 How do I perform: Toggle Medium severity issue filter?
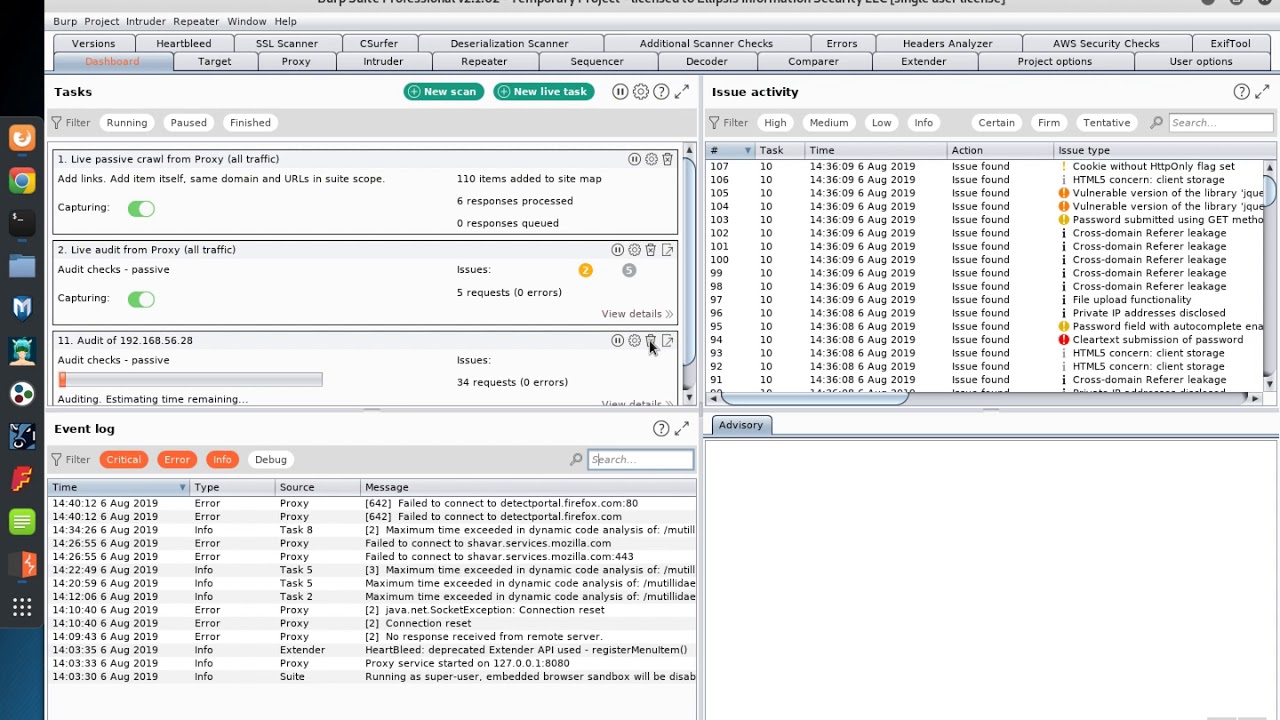coord(828,123)
